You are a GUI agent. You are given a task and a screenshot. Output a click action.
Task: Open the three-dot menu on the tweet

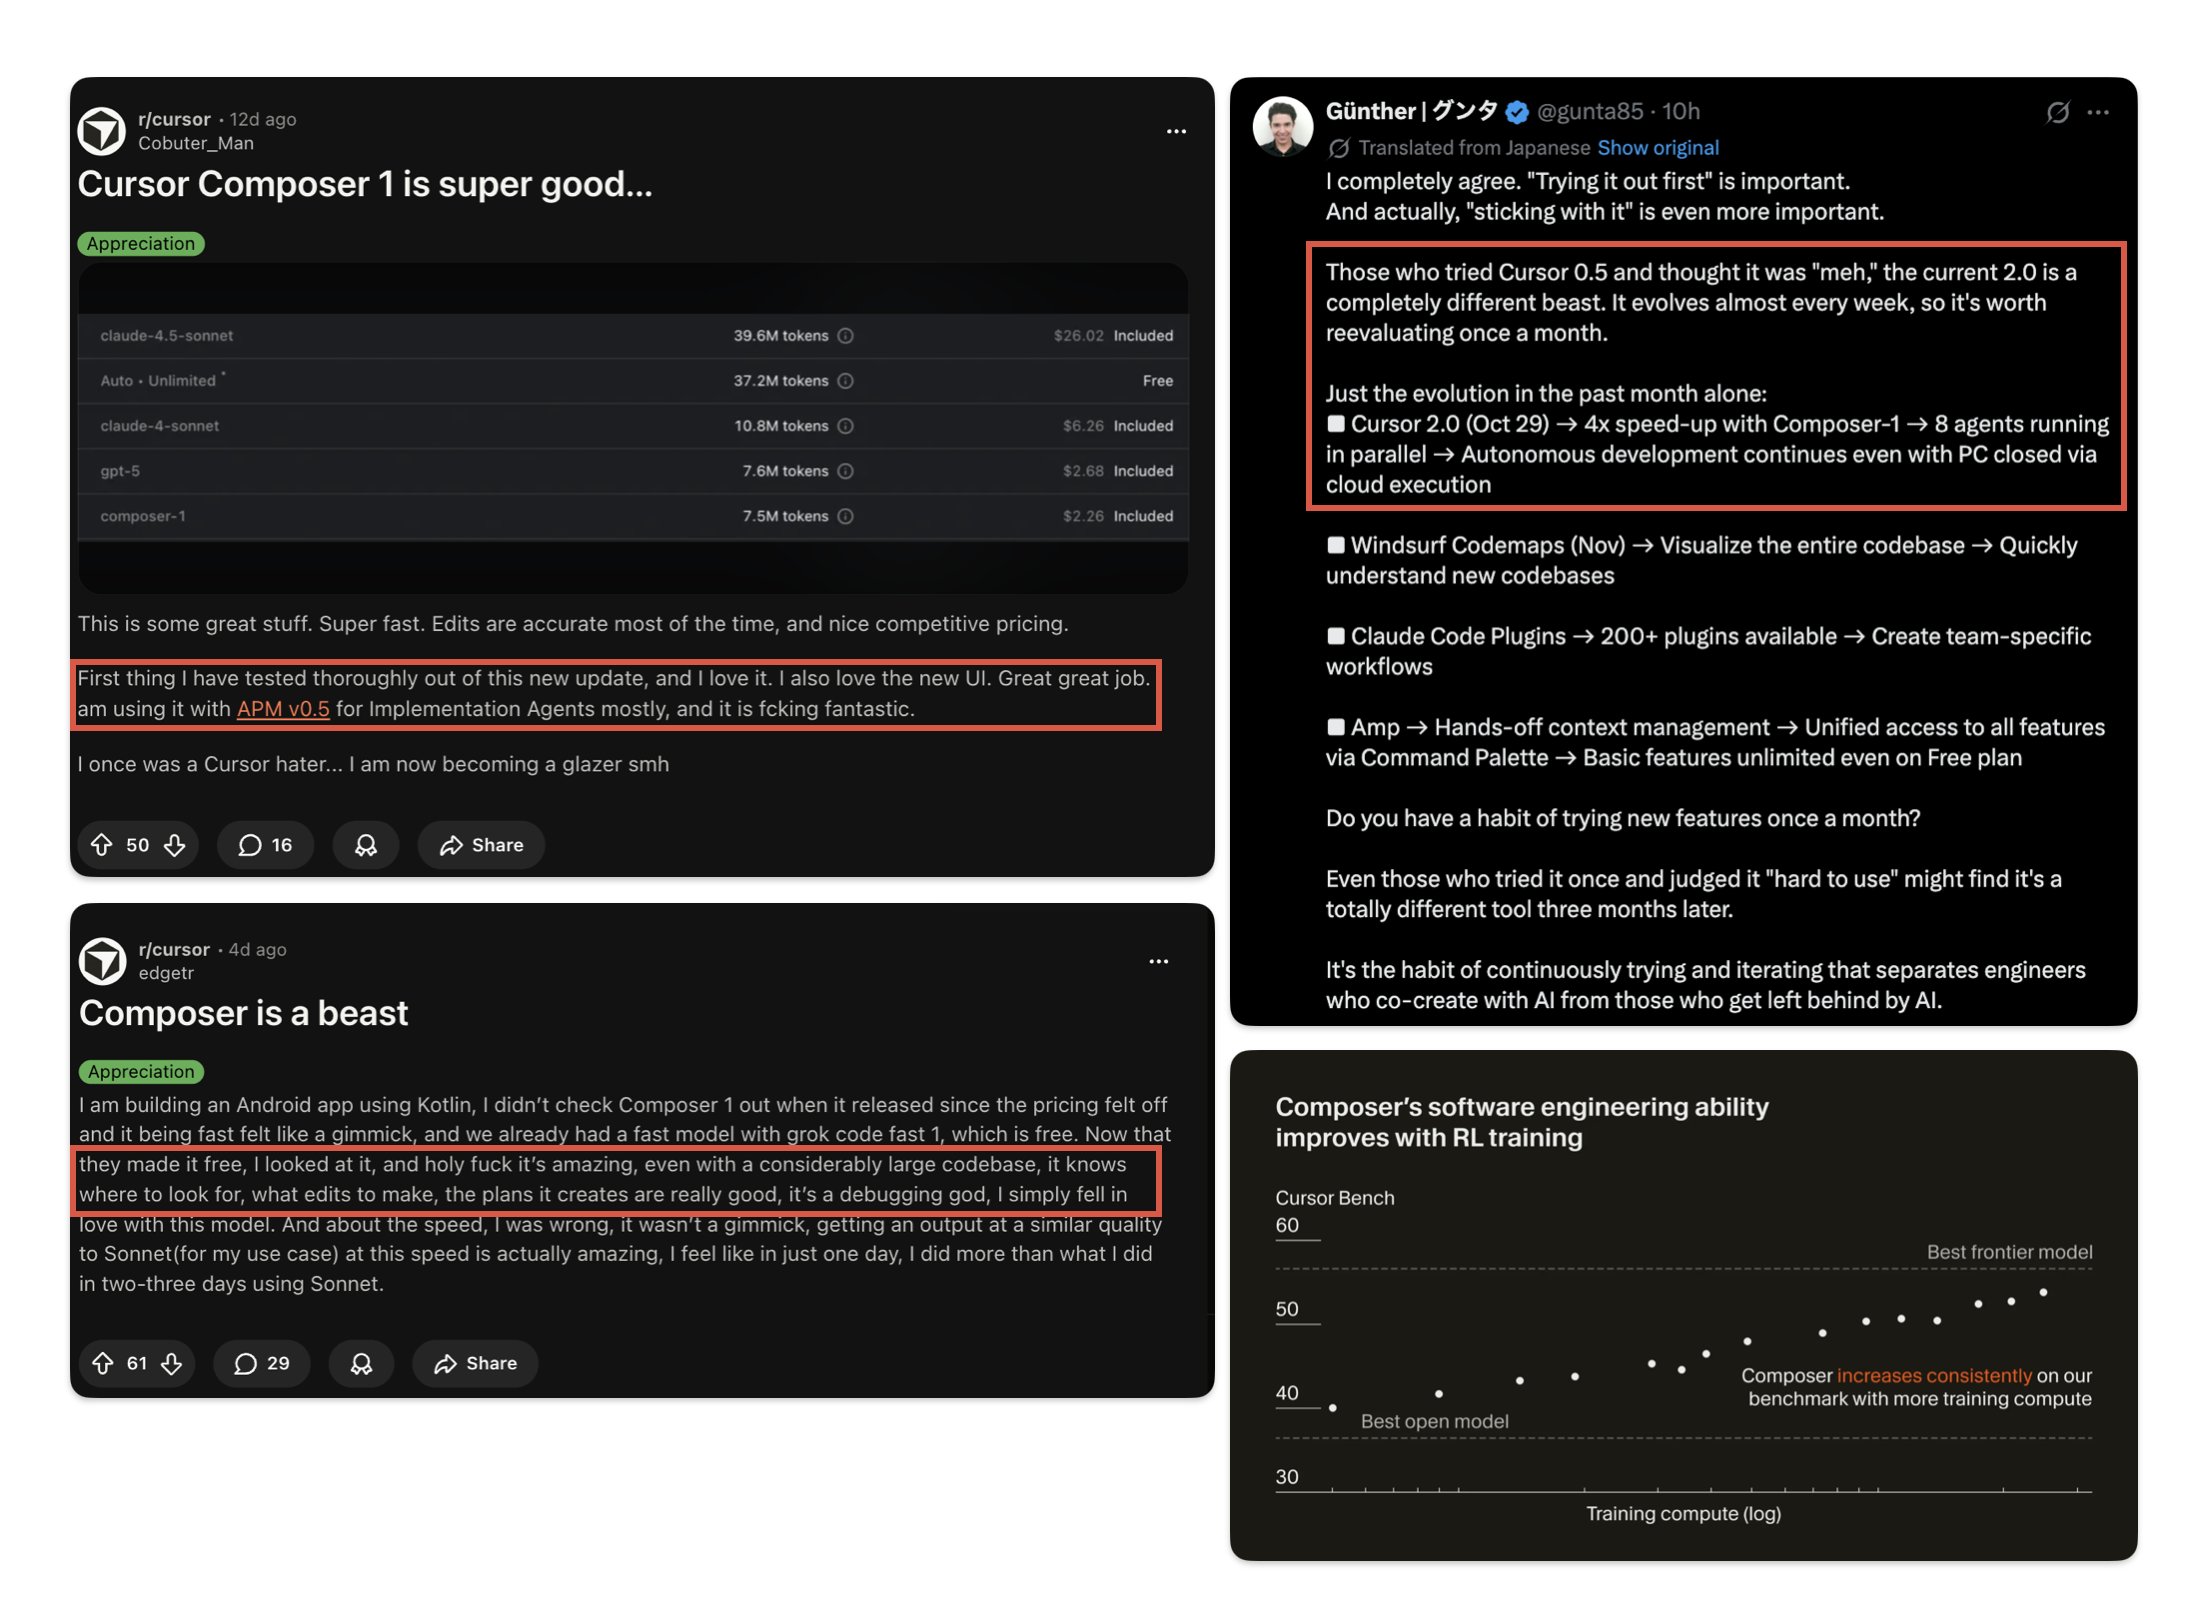[x=2098, y=112]
